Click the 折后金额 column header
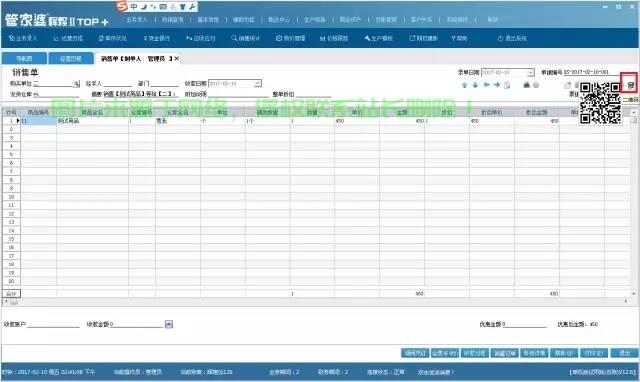640x382 pixels. 537,112
